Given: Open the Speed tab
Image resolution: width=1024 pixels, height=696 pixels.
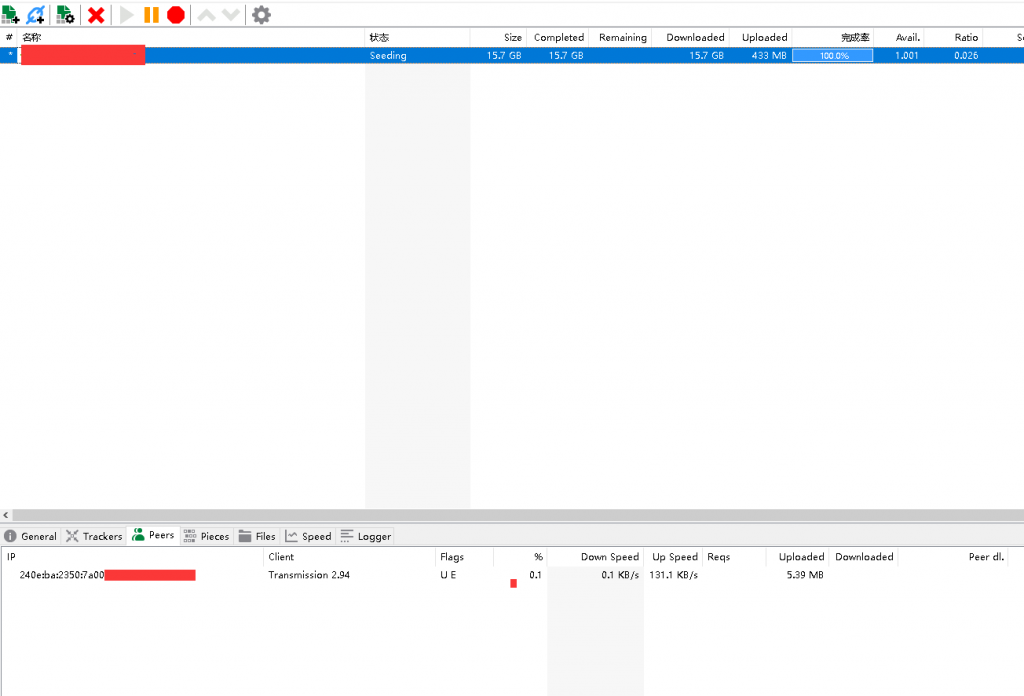Looking at the screenshot, I should 308,536.
